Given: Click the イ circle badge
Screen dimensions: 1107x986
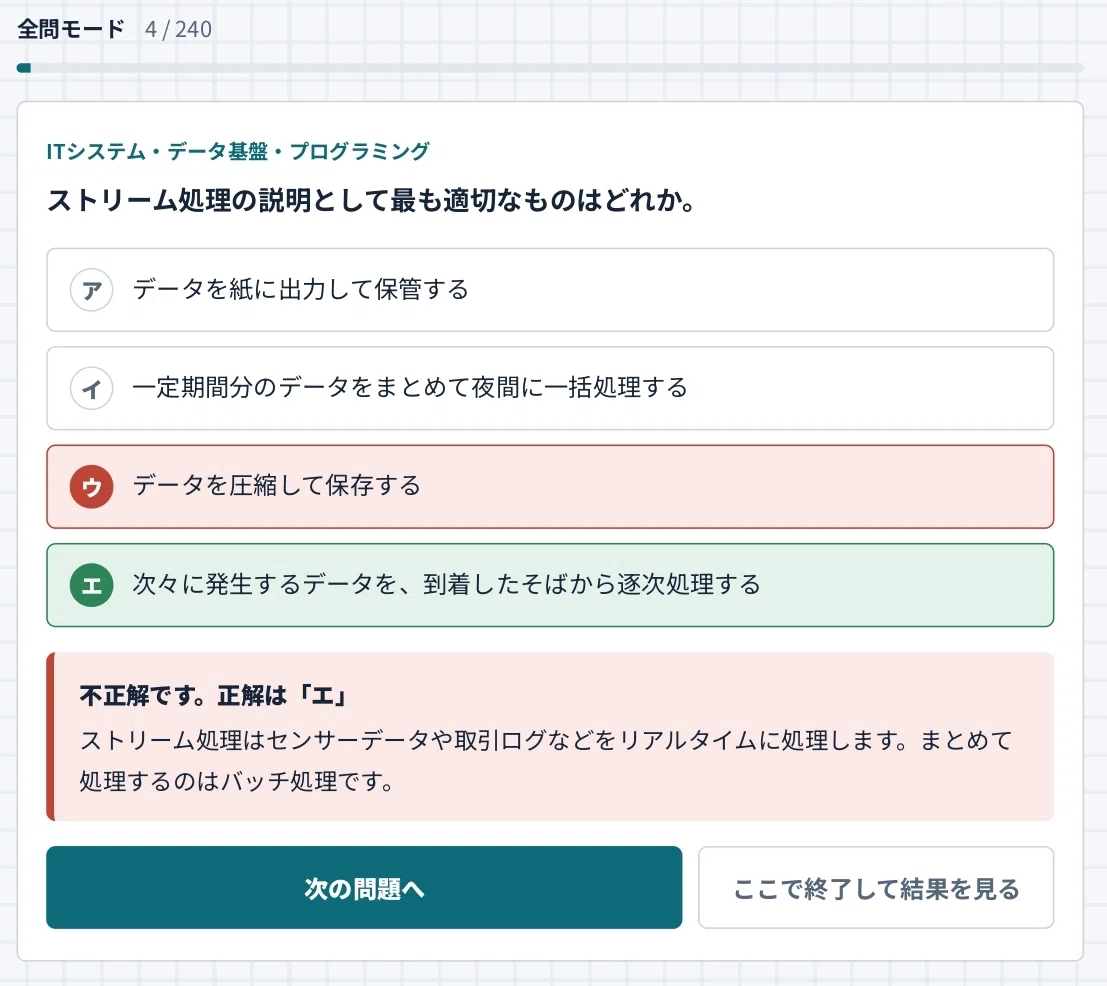Looking at the screenshot, I should point(91,388).
